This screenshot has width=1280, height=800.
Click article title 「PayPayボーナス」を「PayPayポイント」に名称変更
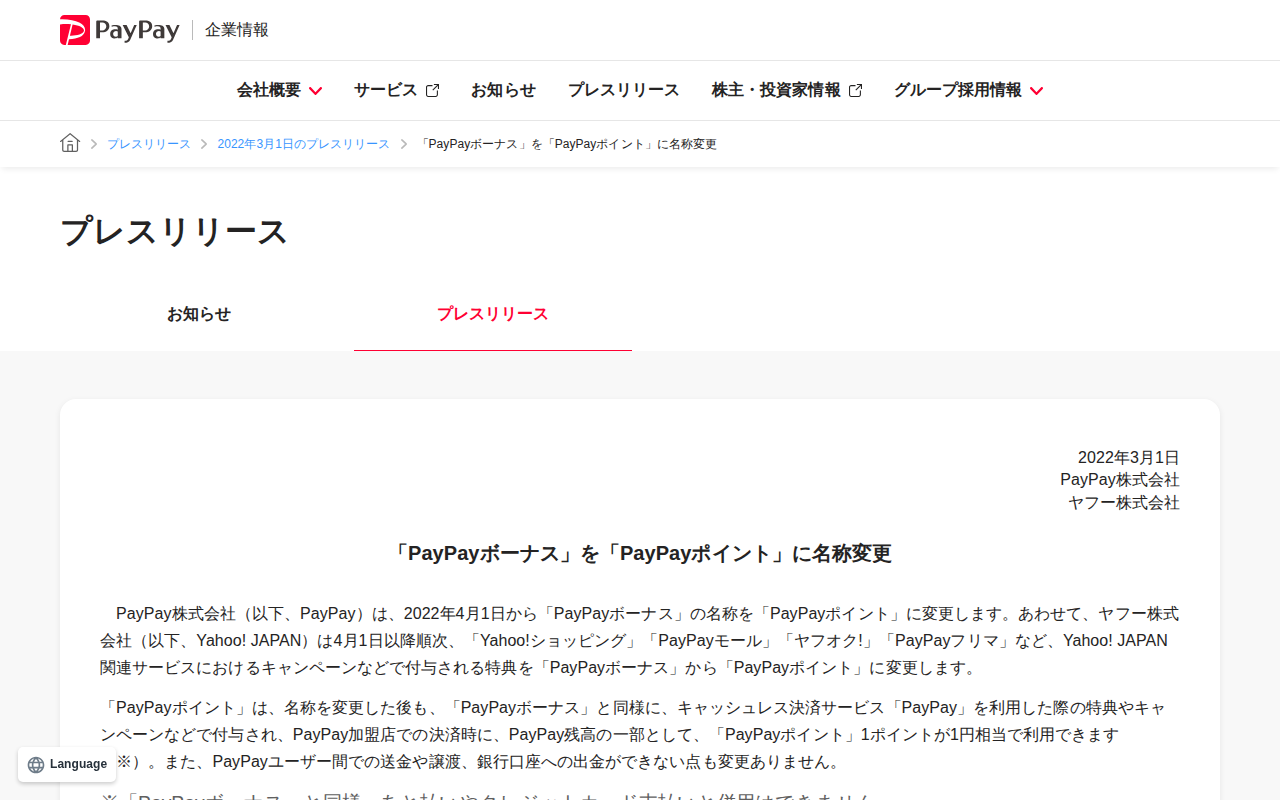tap(640, 553)
